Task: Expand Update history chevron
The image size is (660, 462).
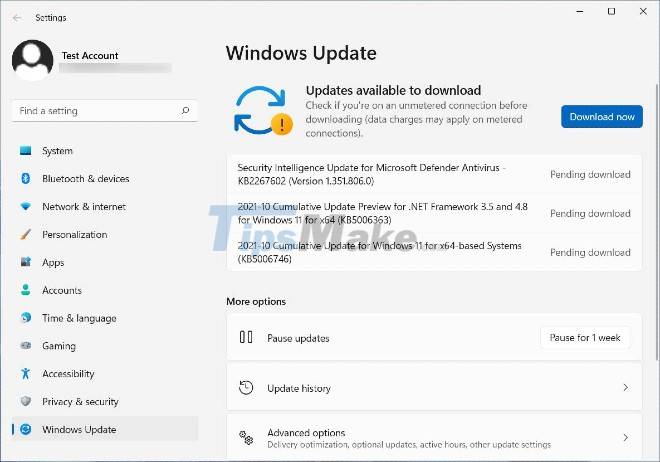Action: click(x=625, y=388)
